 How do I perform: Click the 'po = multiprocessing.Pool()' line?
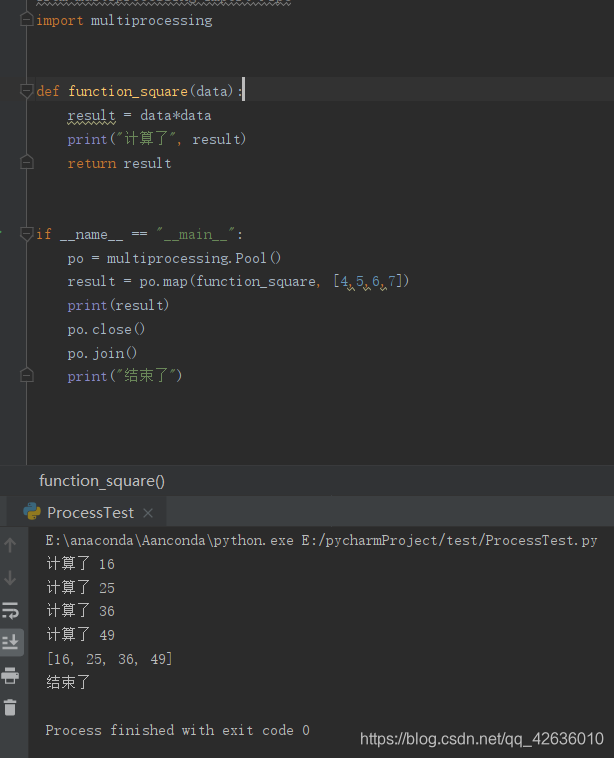click(174, 258)
